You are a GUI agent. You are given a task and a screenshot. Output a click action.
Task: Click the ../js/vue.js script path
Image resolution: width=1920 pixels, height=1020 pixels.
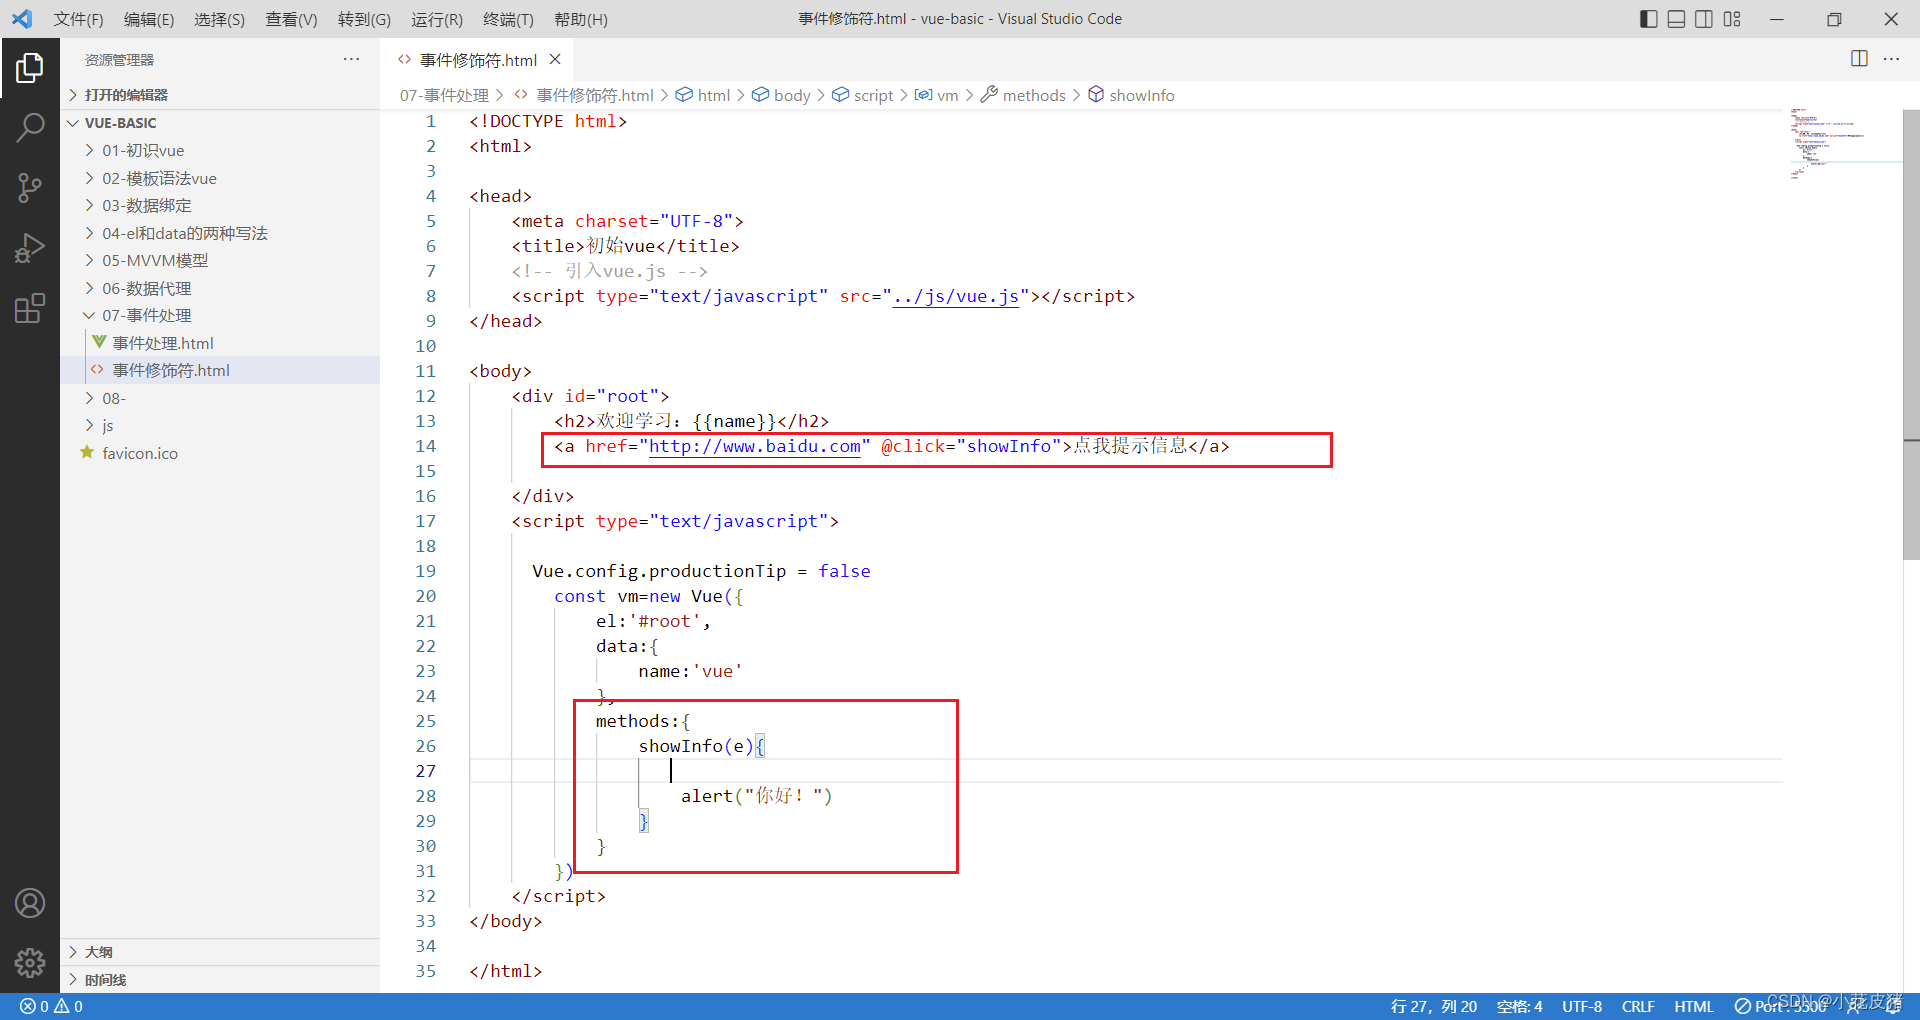(x=955, y=296)
